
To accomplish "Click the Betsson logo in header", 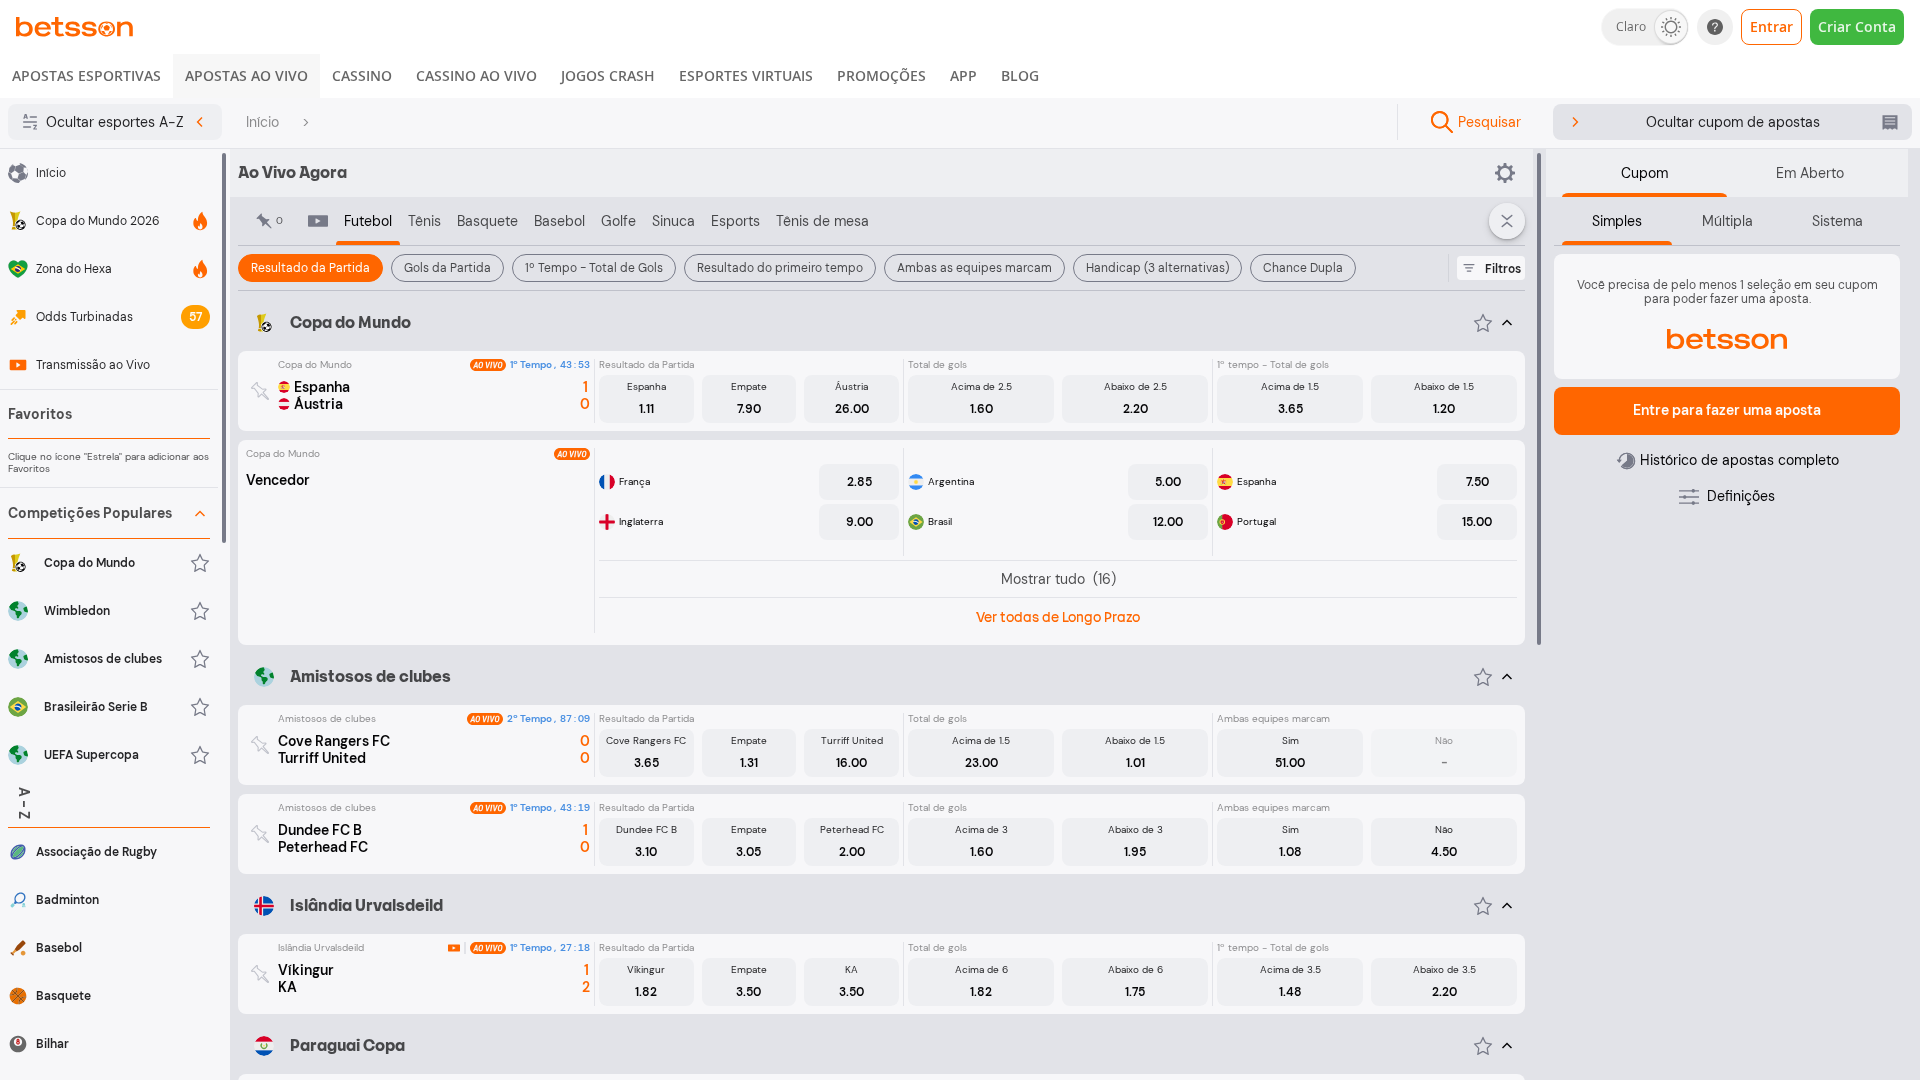I will pyautogui.click(x=74, y=27).
